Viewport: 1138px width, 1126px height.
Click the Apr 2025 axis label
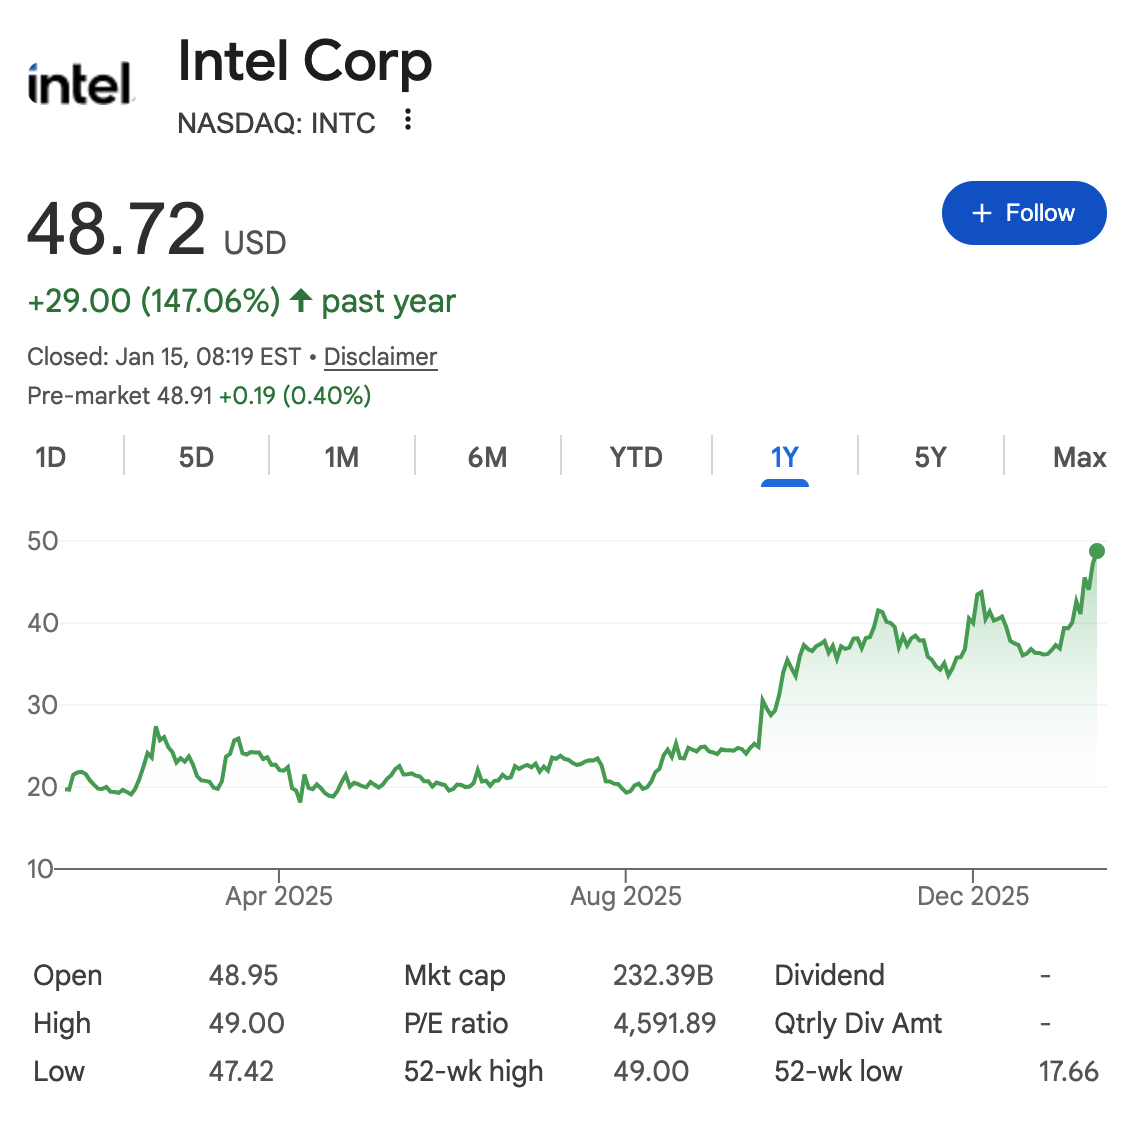[x=279, y=895]
